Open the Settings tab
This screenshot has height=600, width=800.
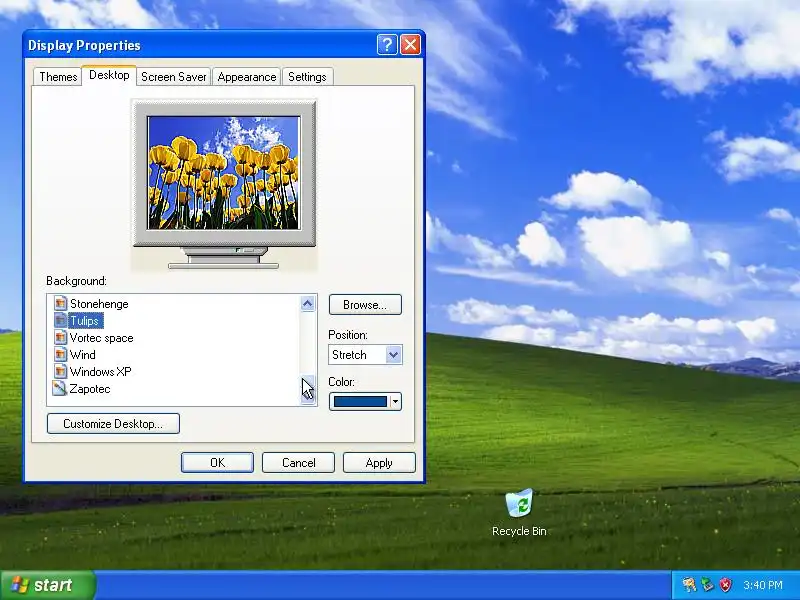tap(307, 77)
